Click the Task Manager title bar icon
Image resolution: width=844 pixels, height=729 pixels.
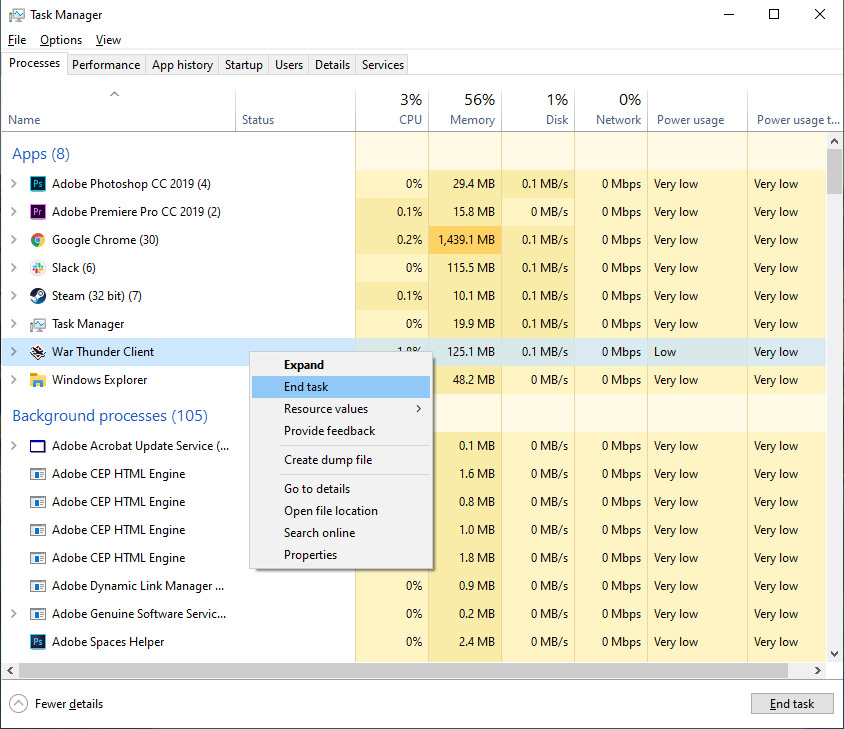tap(17, 15)
